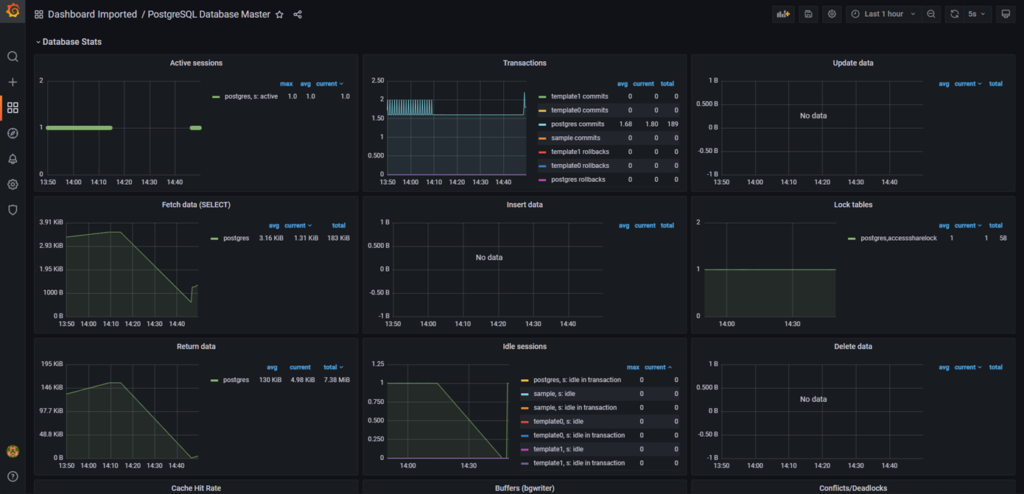Click the zoom out time range icon
The image size is (1024, 494).
tap(931, 15)
